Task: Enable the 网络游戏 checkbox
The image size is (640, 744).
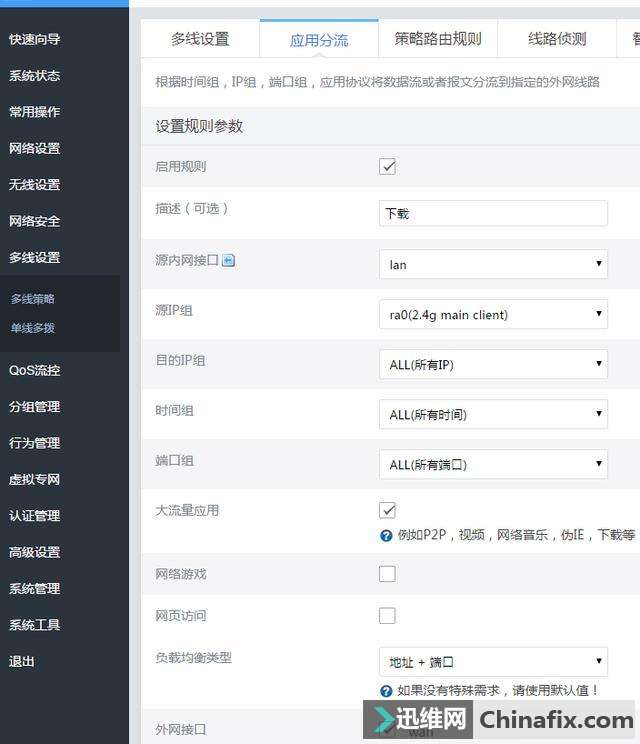Action: (388, 574)
